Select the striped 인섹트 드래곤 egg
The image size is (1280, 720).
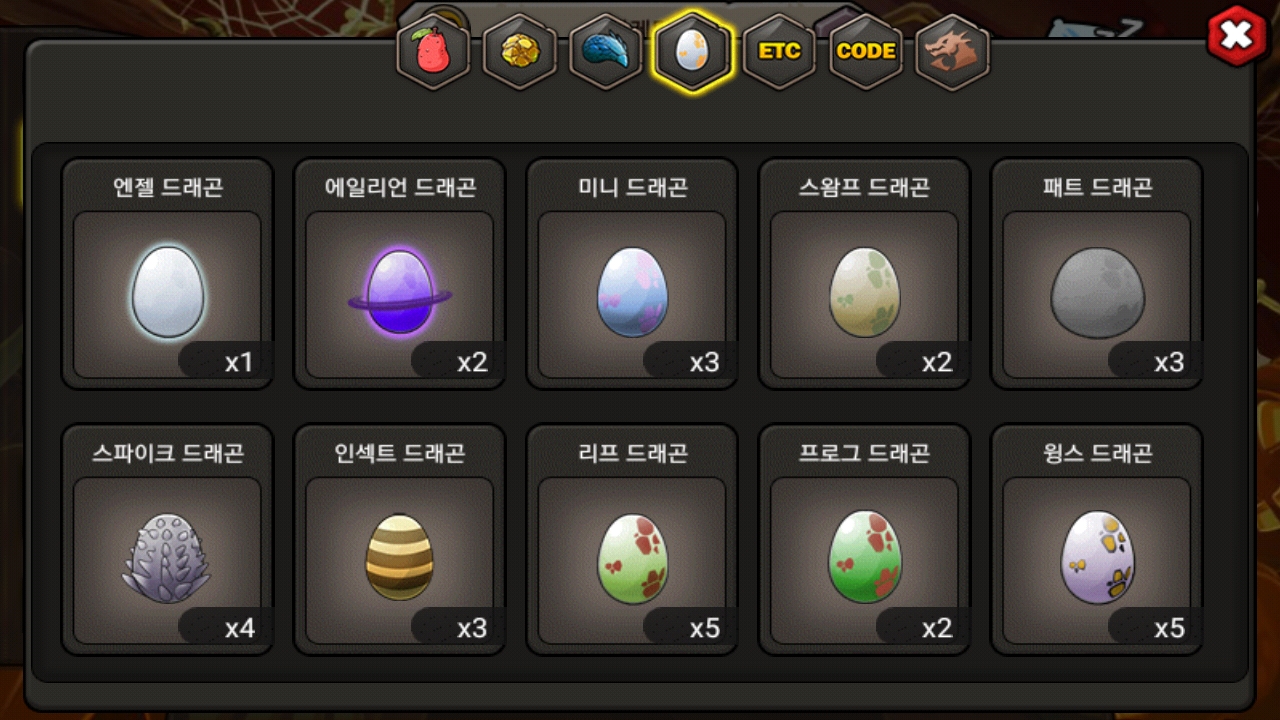click(x=400, y=558)
